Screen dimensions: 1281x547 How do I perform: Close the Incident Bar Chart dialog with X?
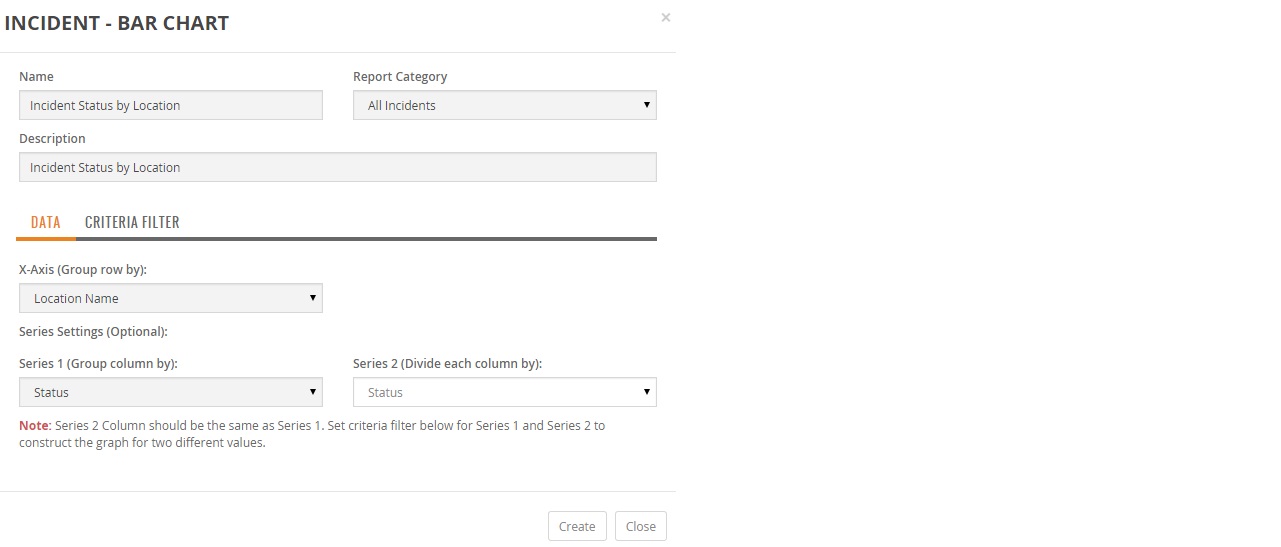coord(666,17)
